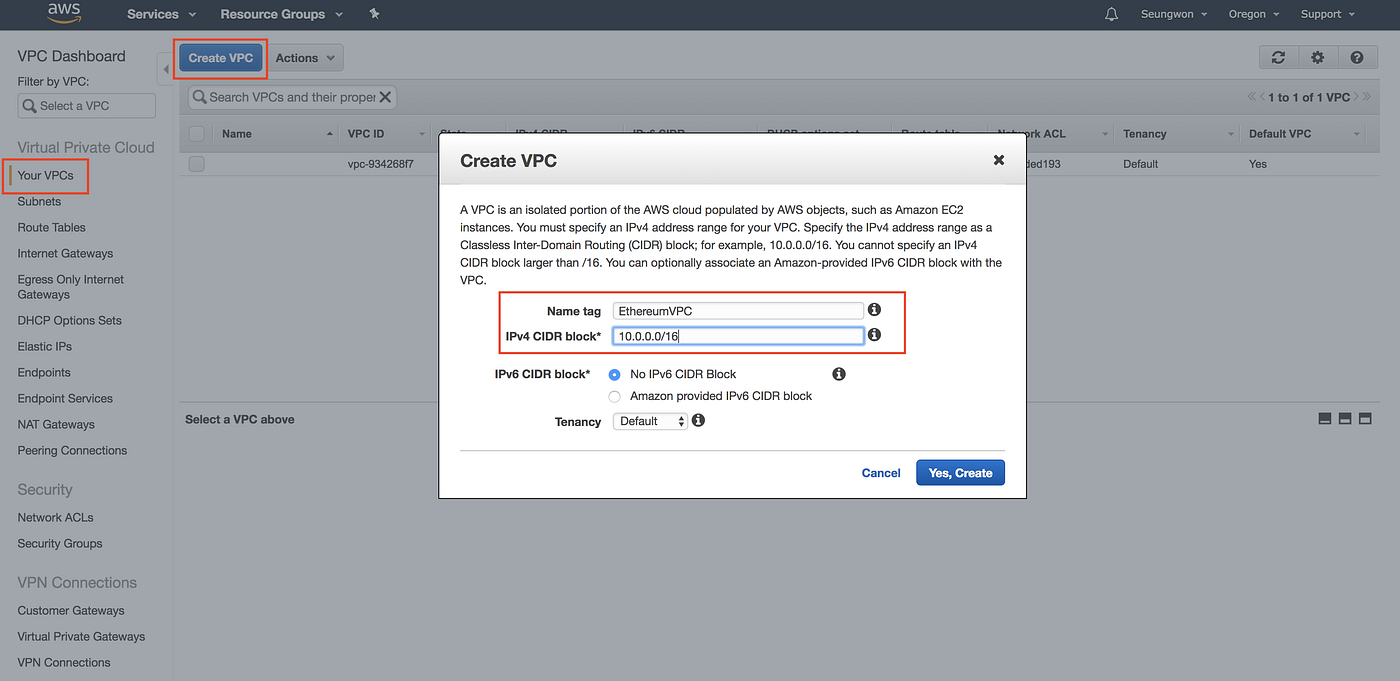Open the Resource Groups dropdown

tap(281, 14)
